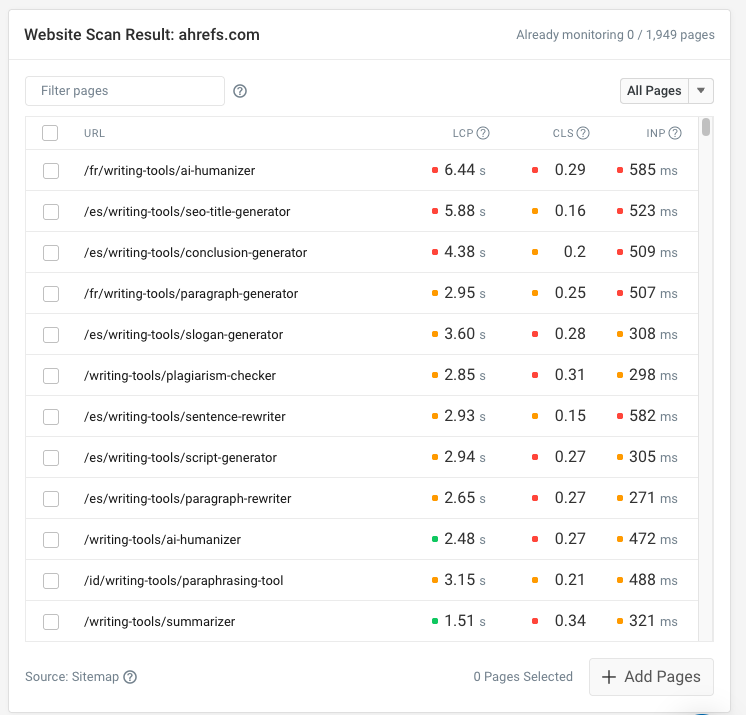746x715 pixels.
Task: Click the /es/writing-tools/sentence-rewriter URL
Action: click(x=185, y=417)
